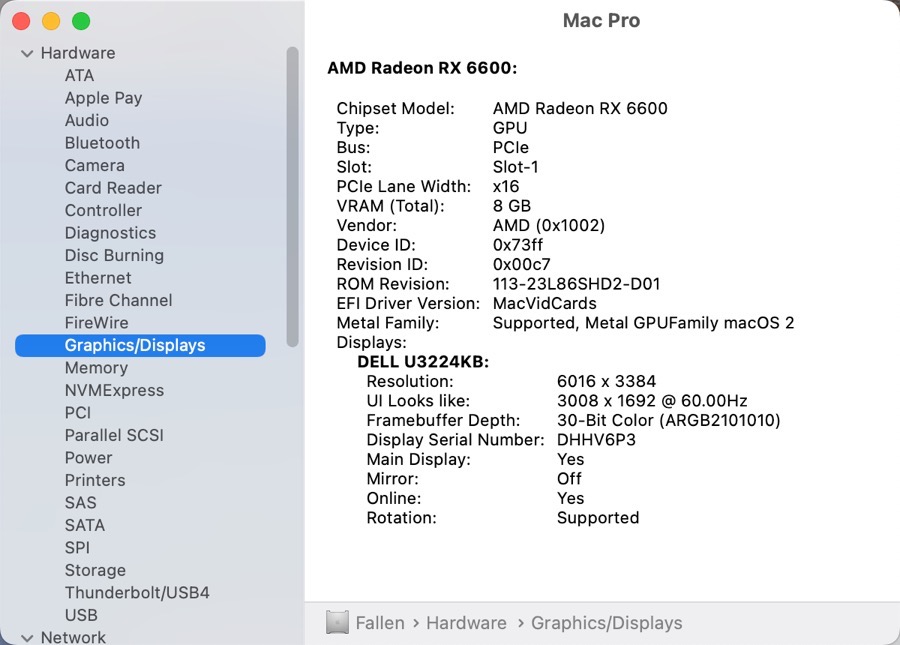Click Revision ID value 0x00c7
900x645 pixels.
(522, 264)
